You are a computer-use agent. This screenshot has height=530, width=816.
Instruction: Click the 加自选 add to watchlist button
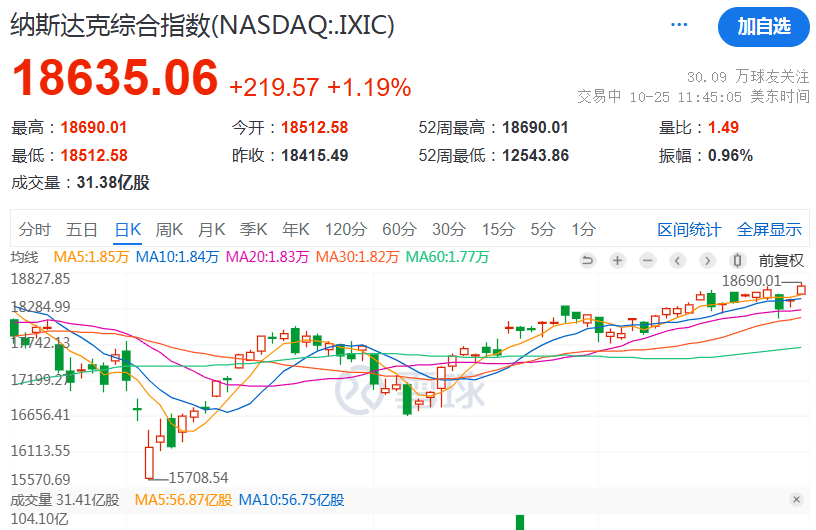[x=763, y=27]
